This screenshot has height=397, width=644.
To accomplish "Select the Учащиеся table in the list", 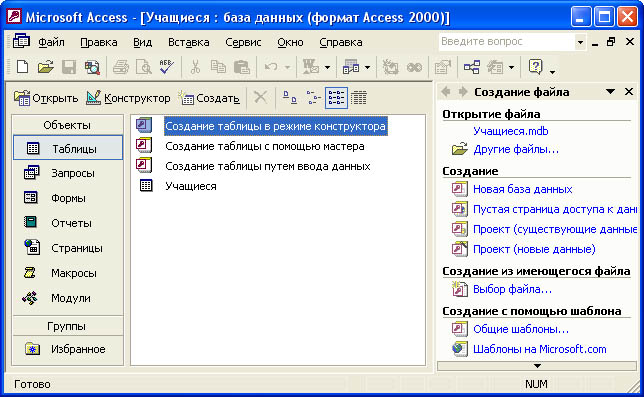I will tap(191, 186).
